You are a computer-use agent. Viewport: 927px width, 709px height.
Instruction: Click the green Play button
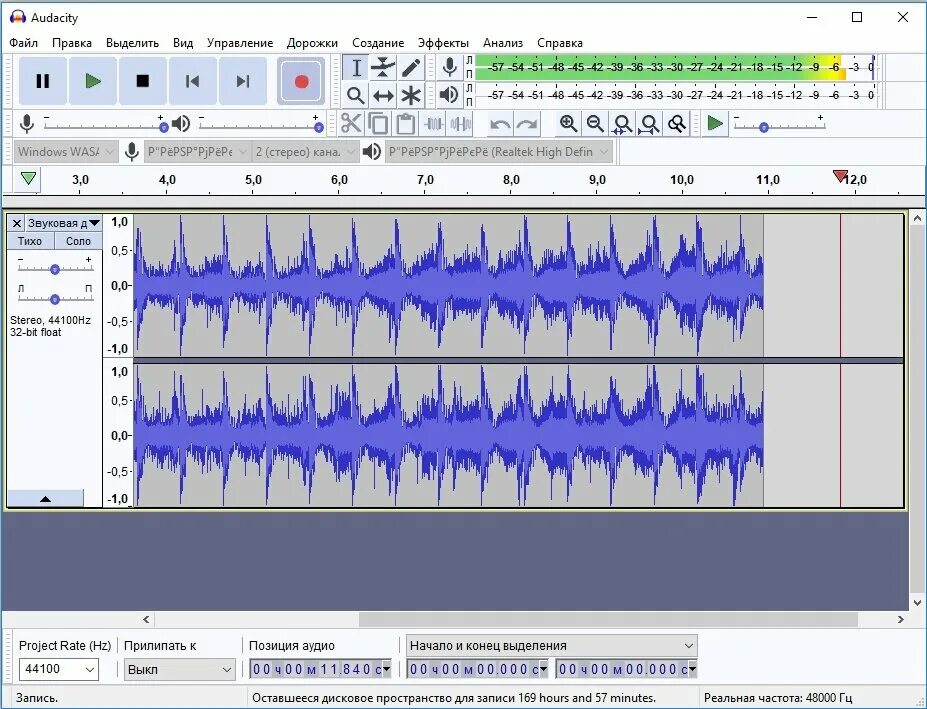[93, 81]
